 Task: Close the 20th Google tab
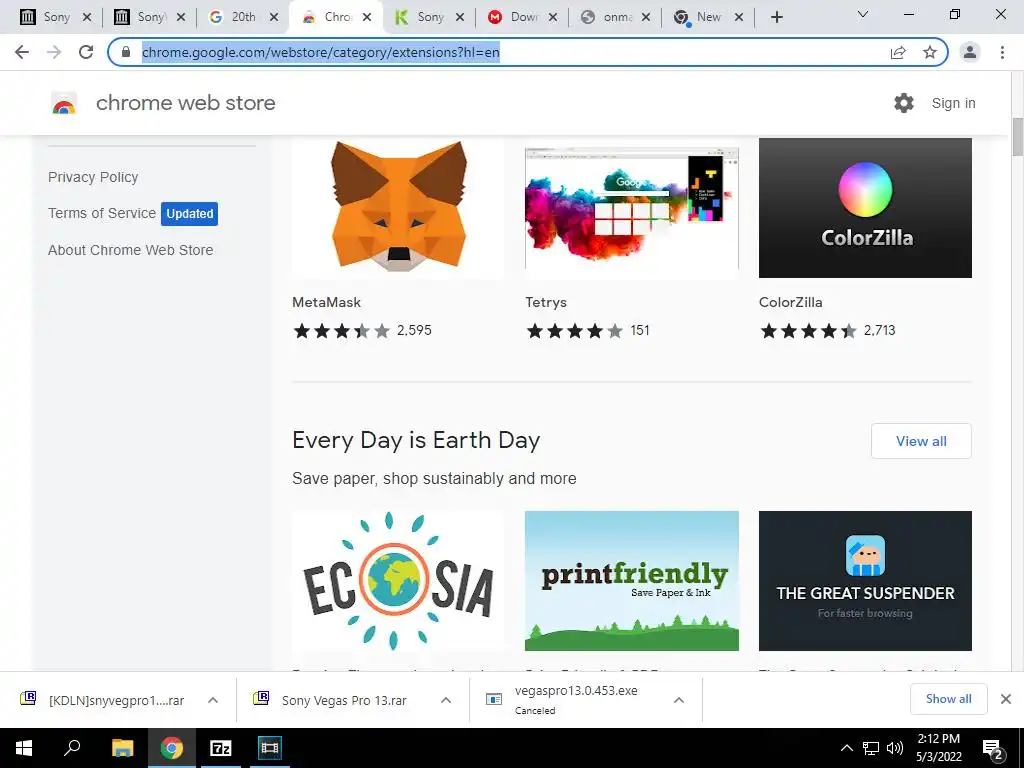[275, 18]
